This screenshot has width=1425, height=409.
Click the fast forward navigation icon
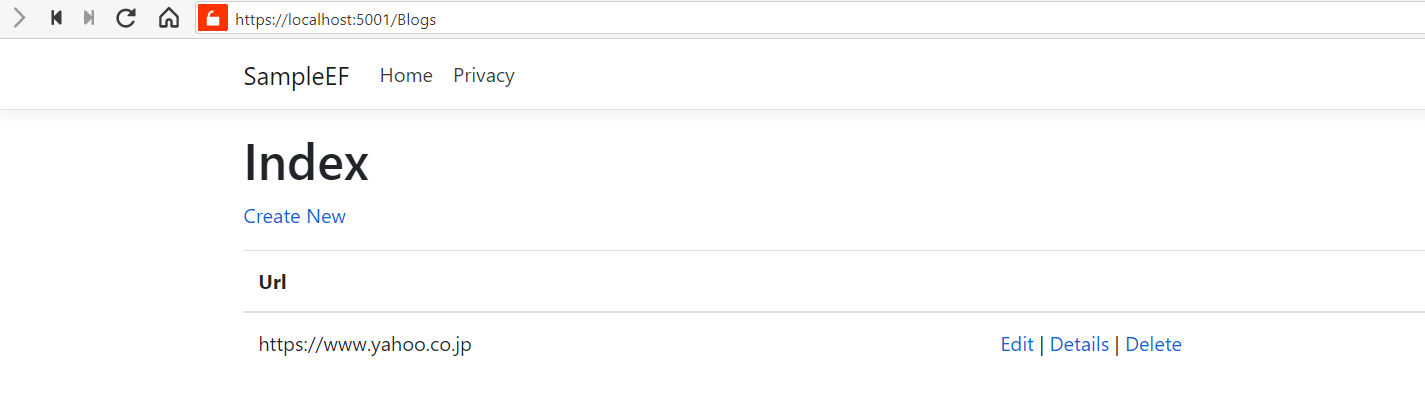tap(89, 18)
